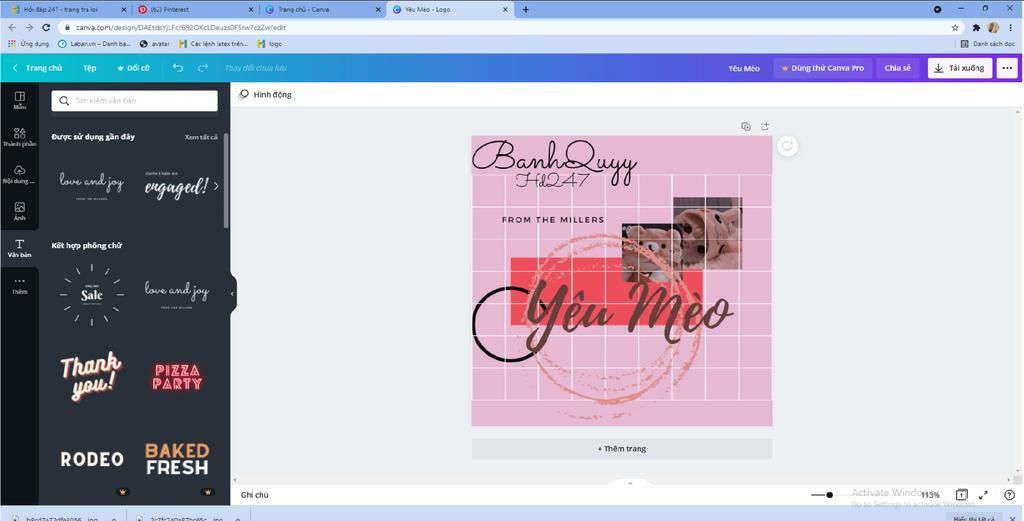Screen dimensions: 1024x521
Task: Select the Văn bản text panel
Action: (x=20, y=248)
